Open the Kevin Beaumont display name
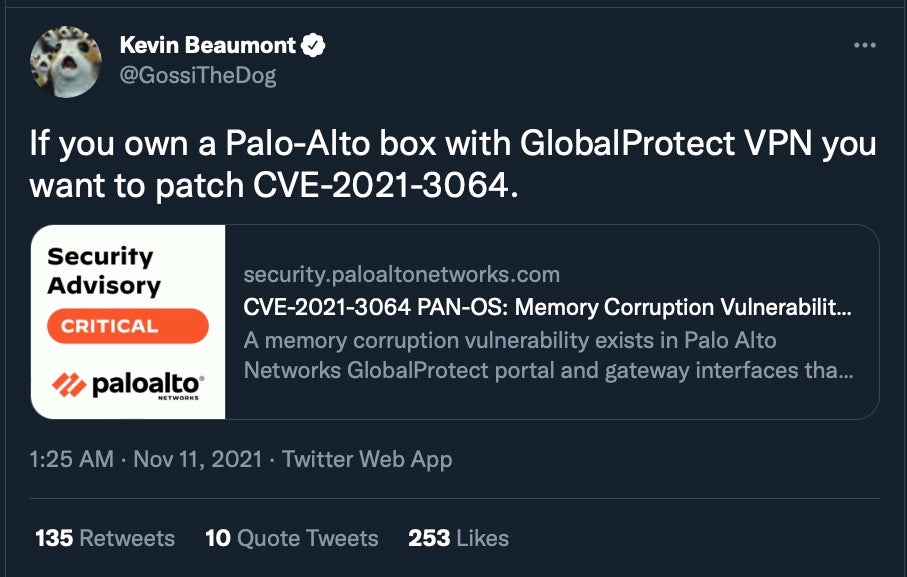The height and width of the screenshot is (577, 907). (x=208, y=45)
